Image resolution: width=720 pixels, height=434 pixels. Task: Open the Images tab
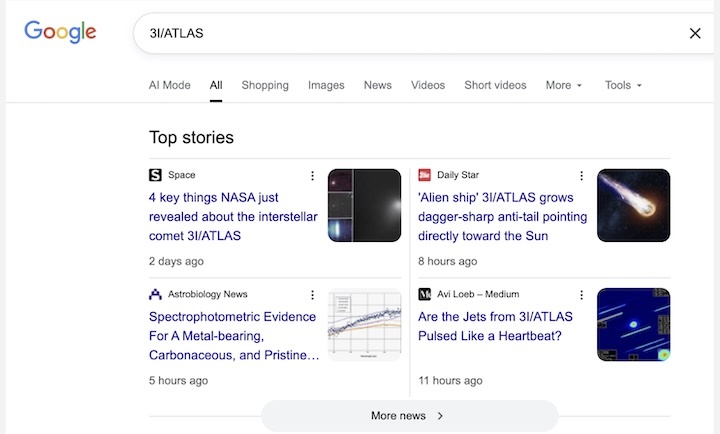click(x=326, y=85)
